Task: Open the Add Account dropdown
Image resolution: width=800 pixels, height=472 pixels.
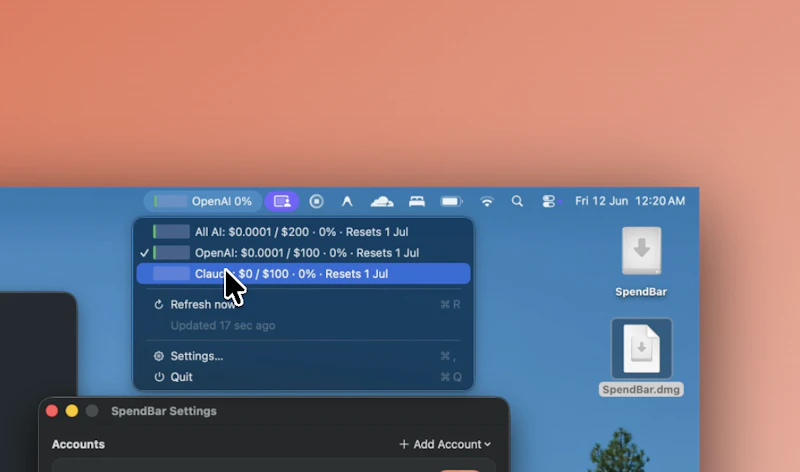Action: [445, 444]
